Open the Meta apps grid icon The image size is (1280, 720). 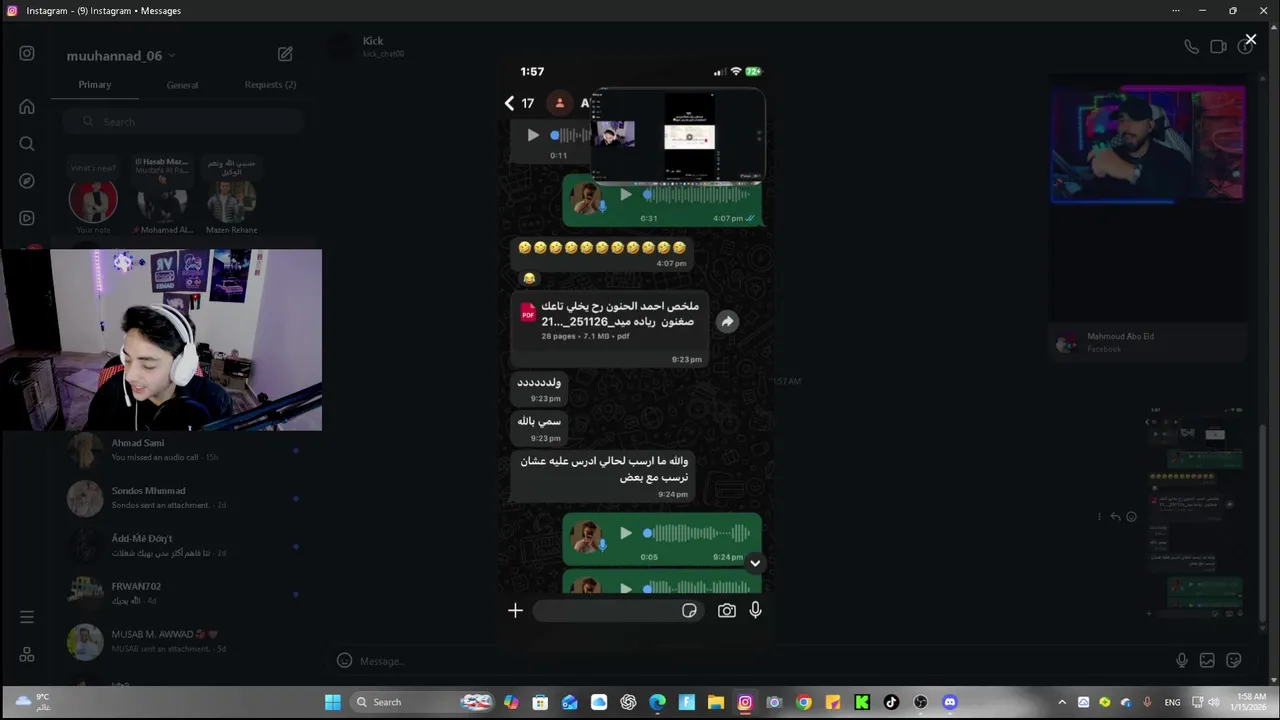coord(27,654)
